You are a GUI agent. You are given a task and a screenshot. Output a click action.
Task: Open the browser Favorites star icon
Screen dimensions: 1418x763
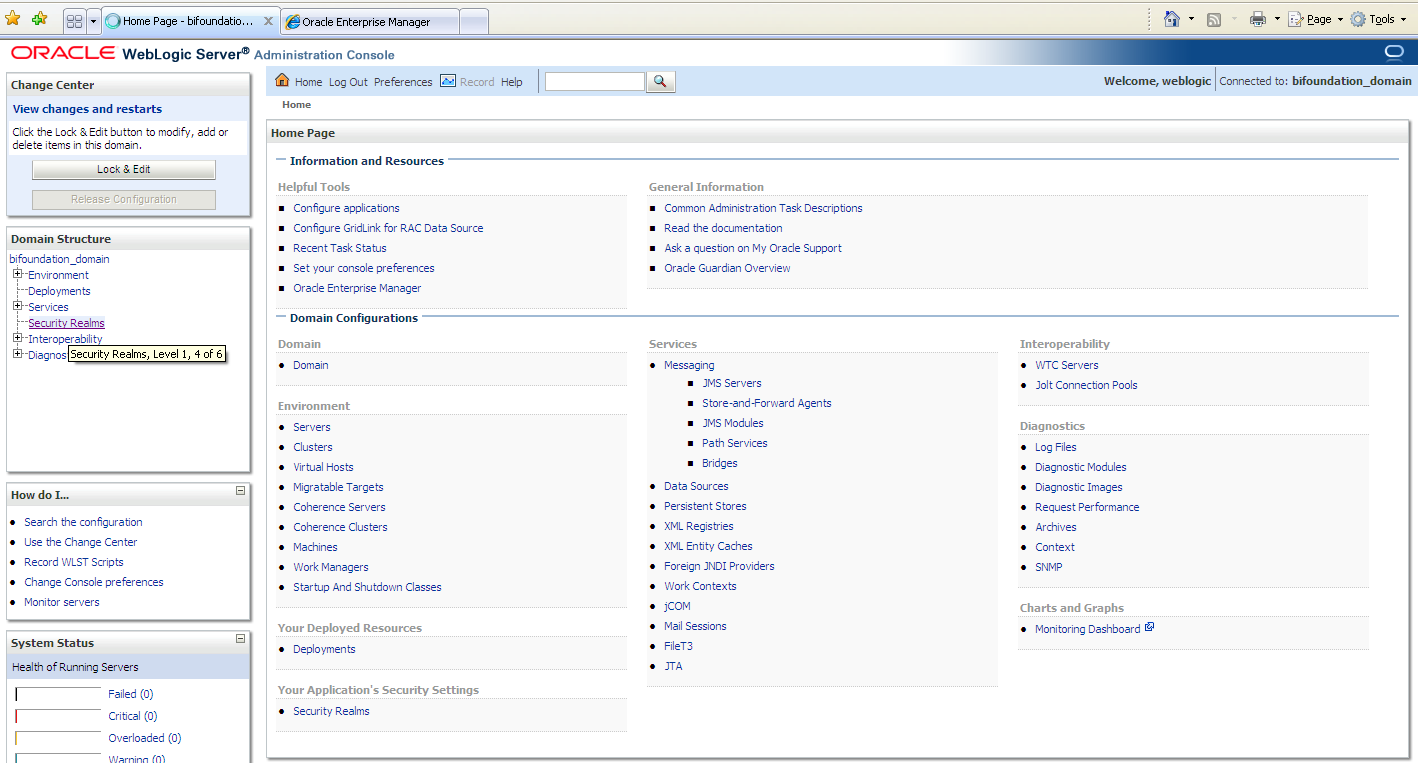(x=13, y=19)
